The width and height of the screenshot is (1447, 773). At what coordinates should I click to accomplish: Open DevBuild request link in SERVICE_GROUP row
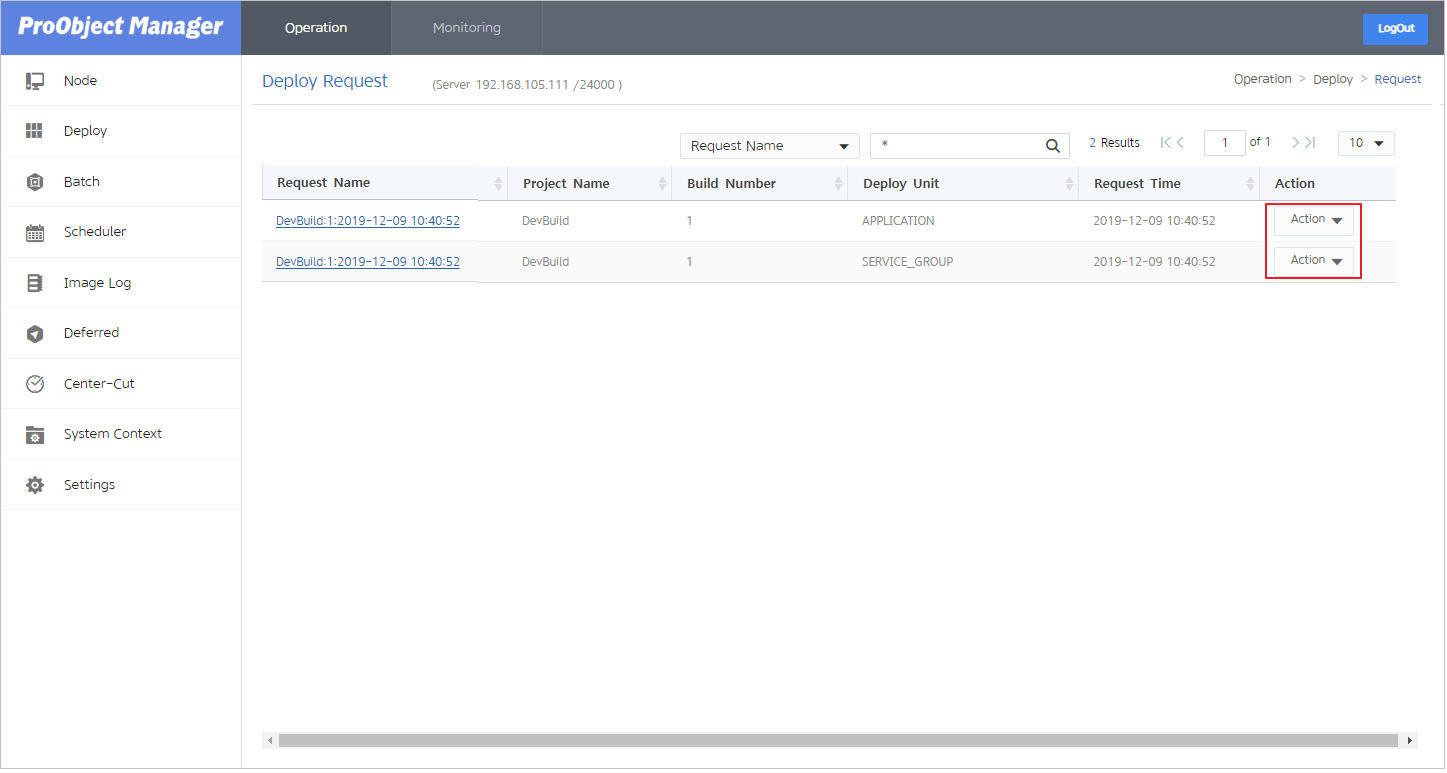(x=368, y=262)
